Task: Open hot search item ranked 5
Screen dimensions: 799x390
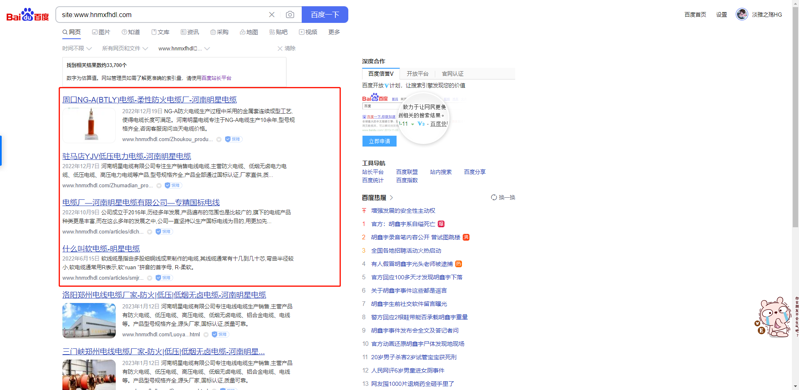Action: pos(416,277)
